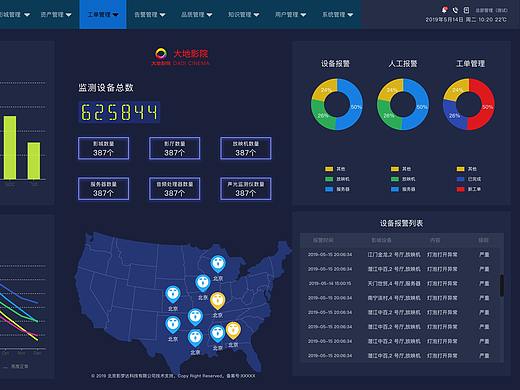Image resolution: width=520 pixels, height=390 pixels.
Task: Click the 服务器数量 387个 card
Action: (103, 189)
